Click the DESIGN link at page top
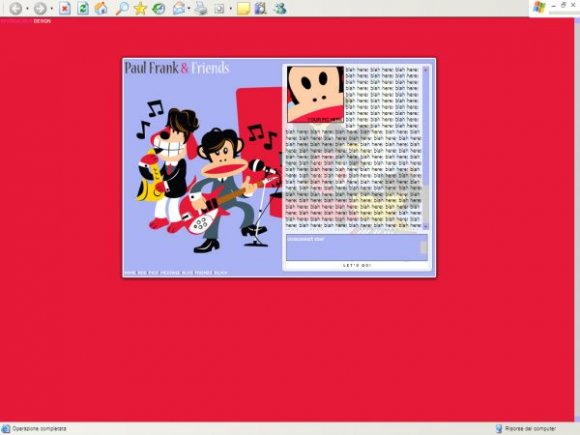 point(42,21)
